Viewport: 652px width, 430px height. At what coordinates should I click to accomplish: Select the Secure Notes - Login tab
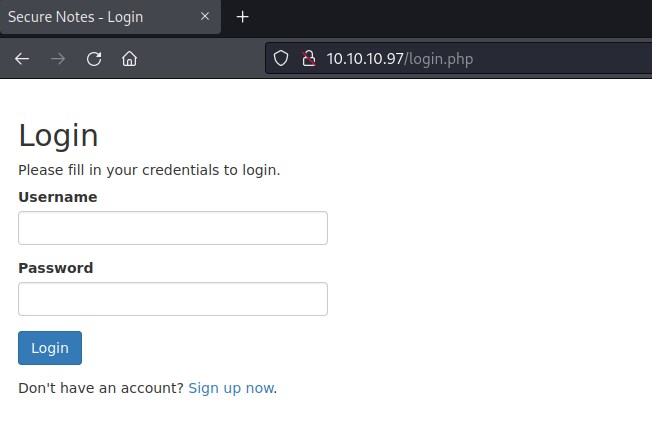pyautogui.click(x=90, y=17)
